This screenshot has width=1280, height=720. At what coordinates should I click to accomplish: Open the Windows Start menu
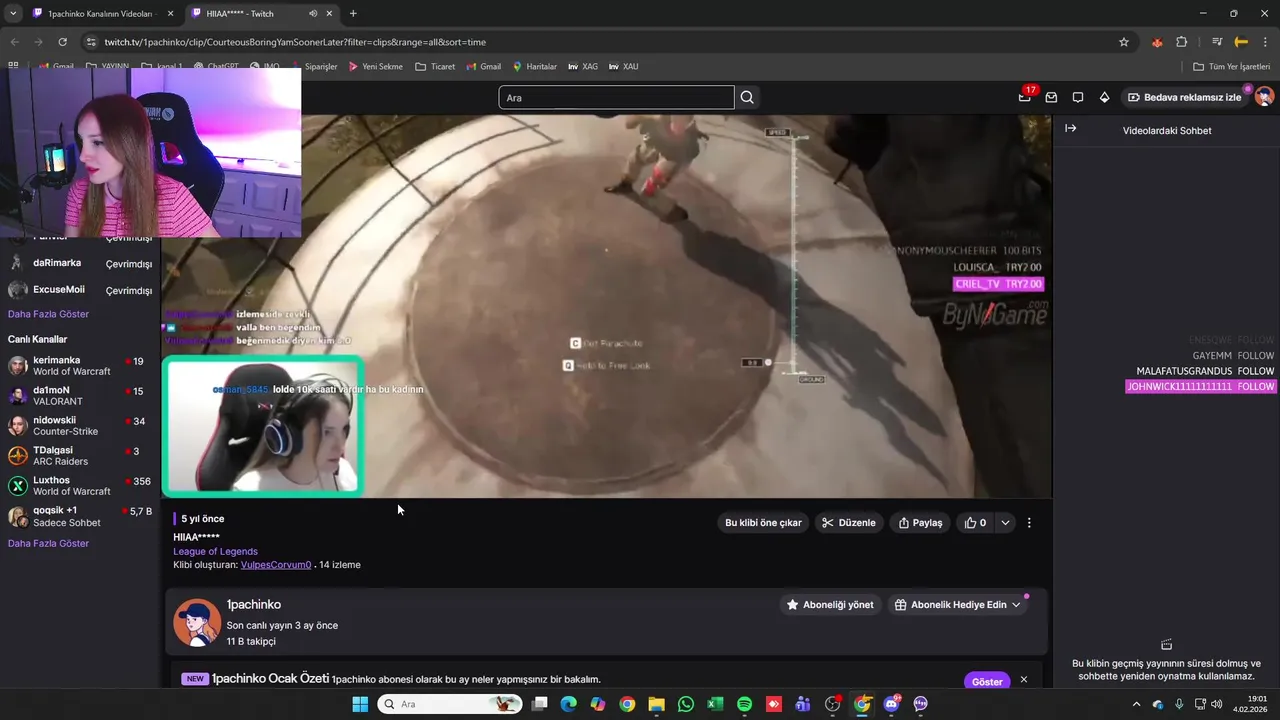click(359, 704)
